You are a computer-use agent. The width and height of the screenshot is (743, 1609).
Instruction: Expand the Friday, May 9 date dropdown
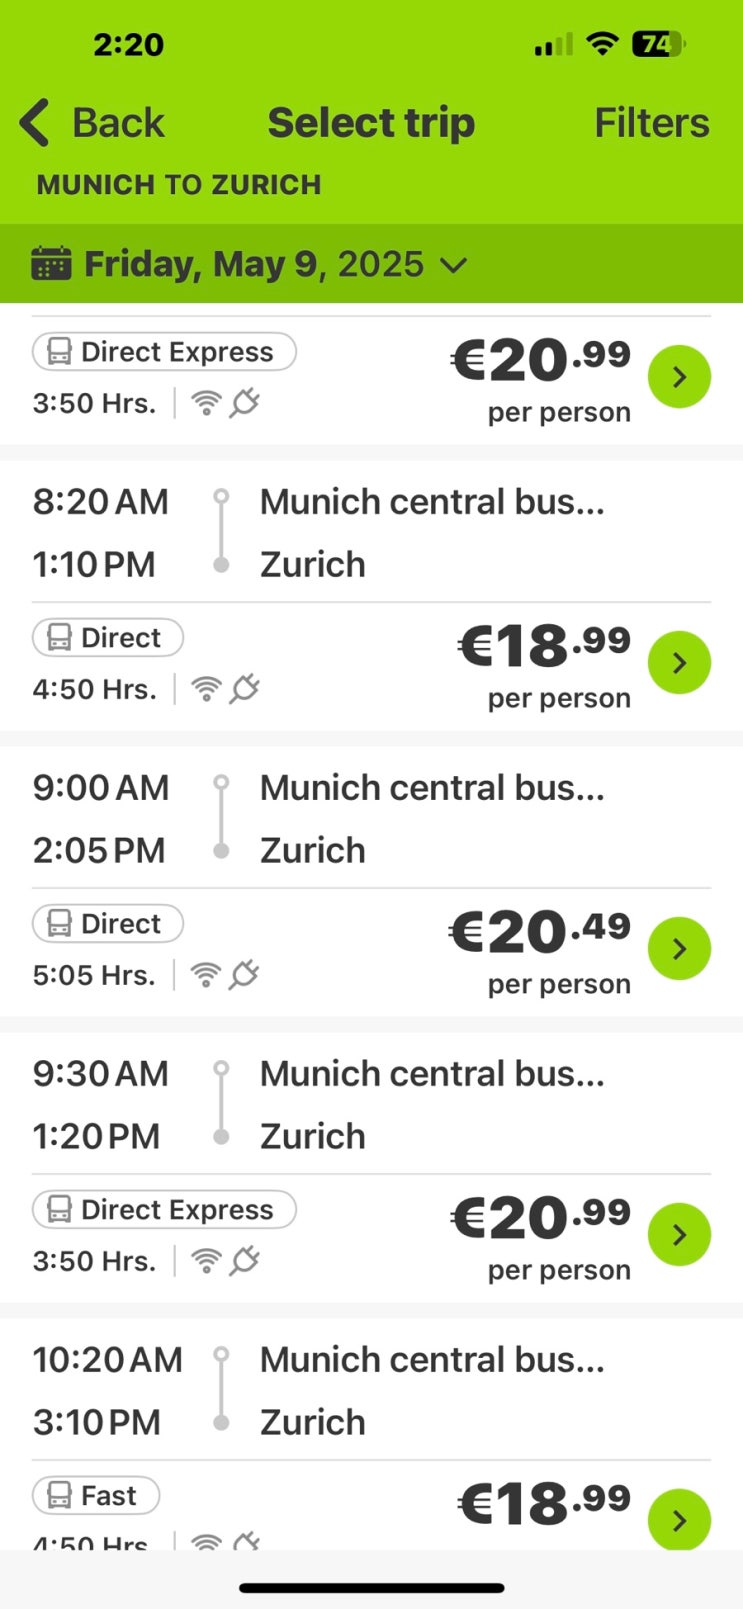point(453,265)
